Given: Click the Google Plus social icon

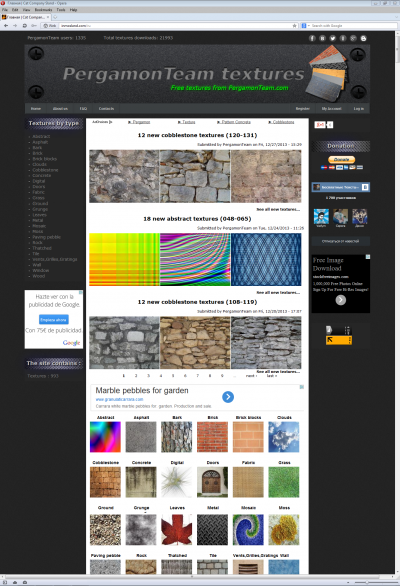Looking at the screenshot, I should [x=353, y=38].
